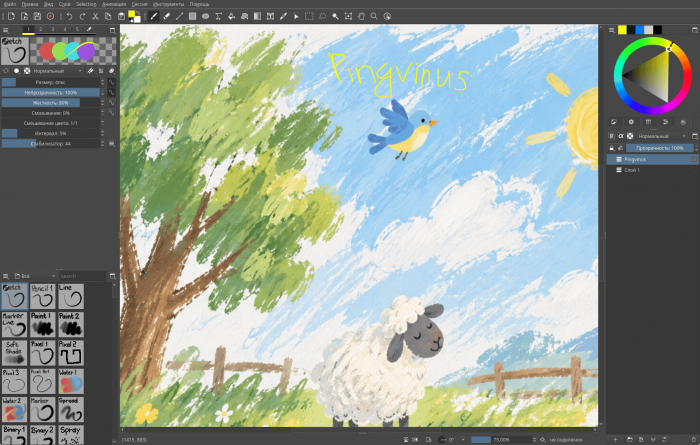This screenshot has width=700, height=445.
Task: Select the Laser pointer tool
Action: pyautogui.click(x=296, y=17)
